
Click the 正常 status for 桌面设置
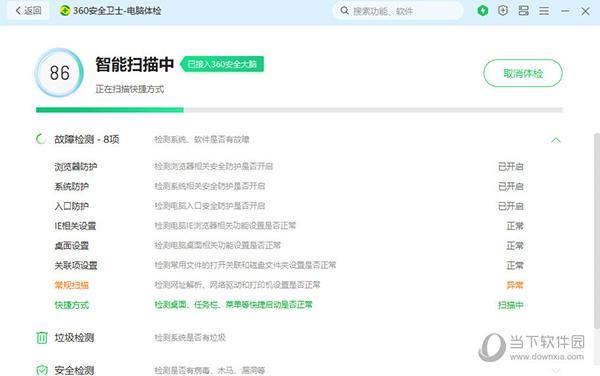pyautogui.click(x=515, y=246)
